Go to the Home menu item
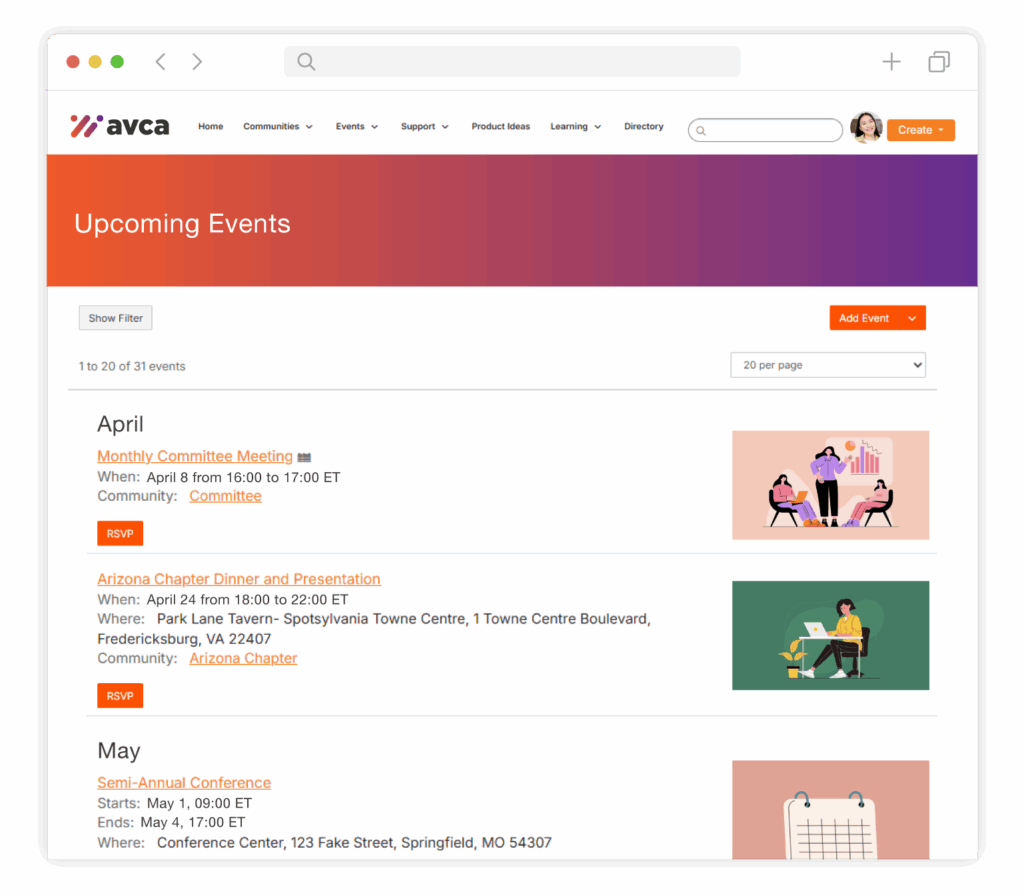 point(210,127)
